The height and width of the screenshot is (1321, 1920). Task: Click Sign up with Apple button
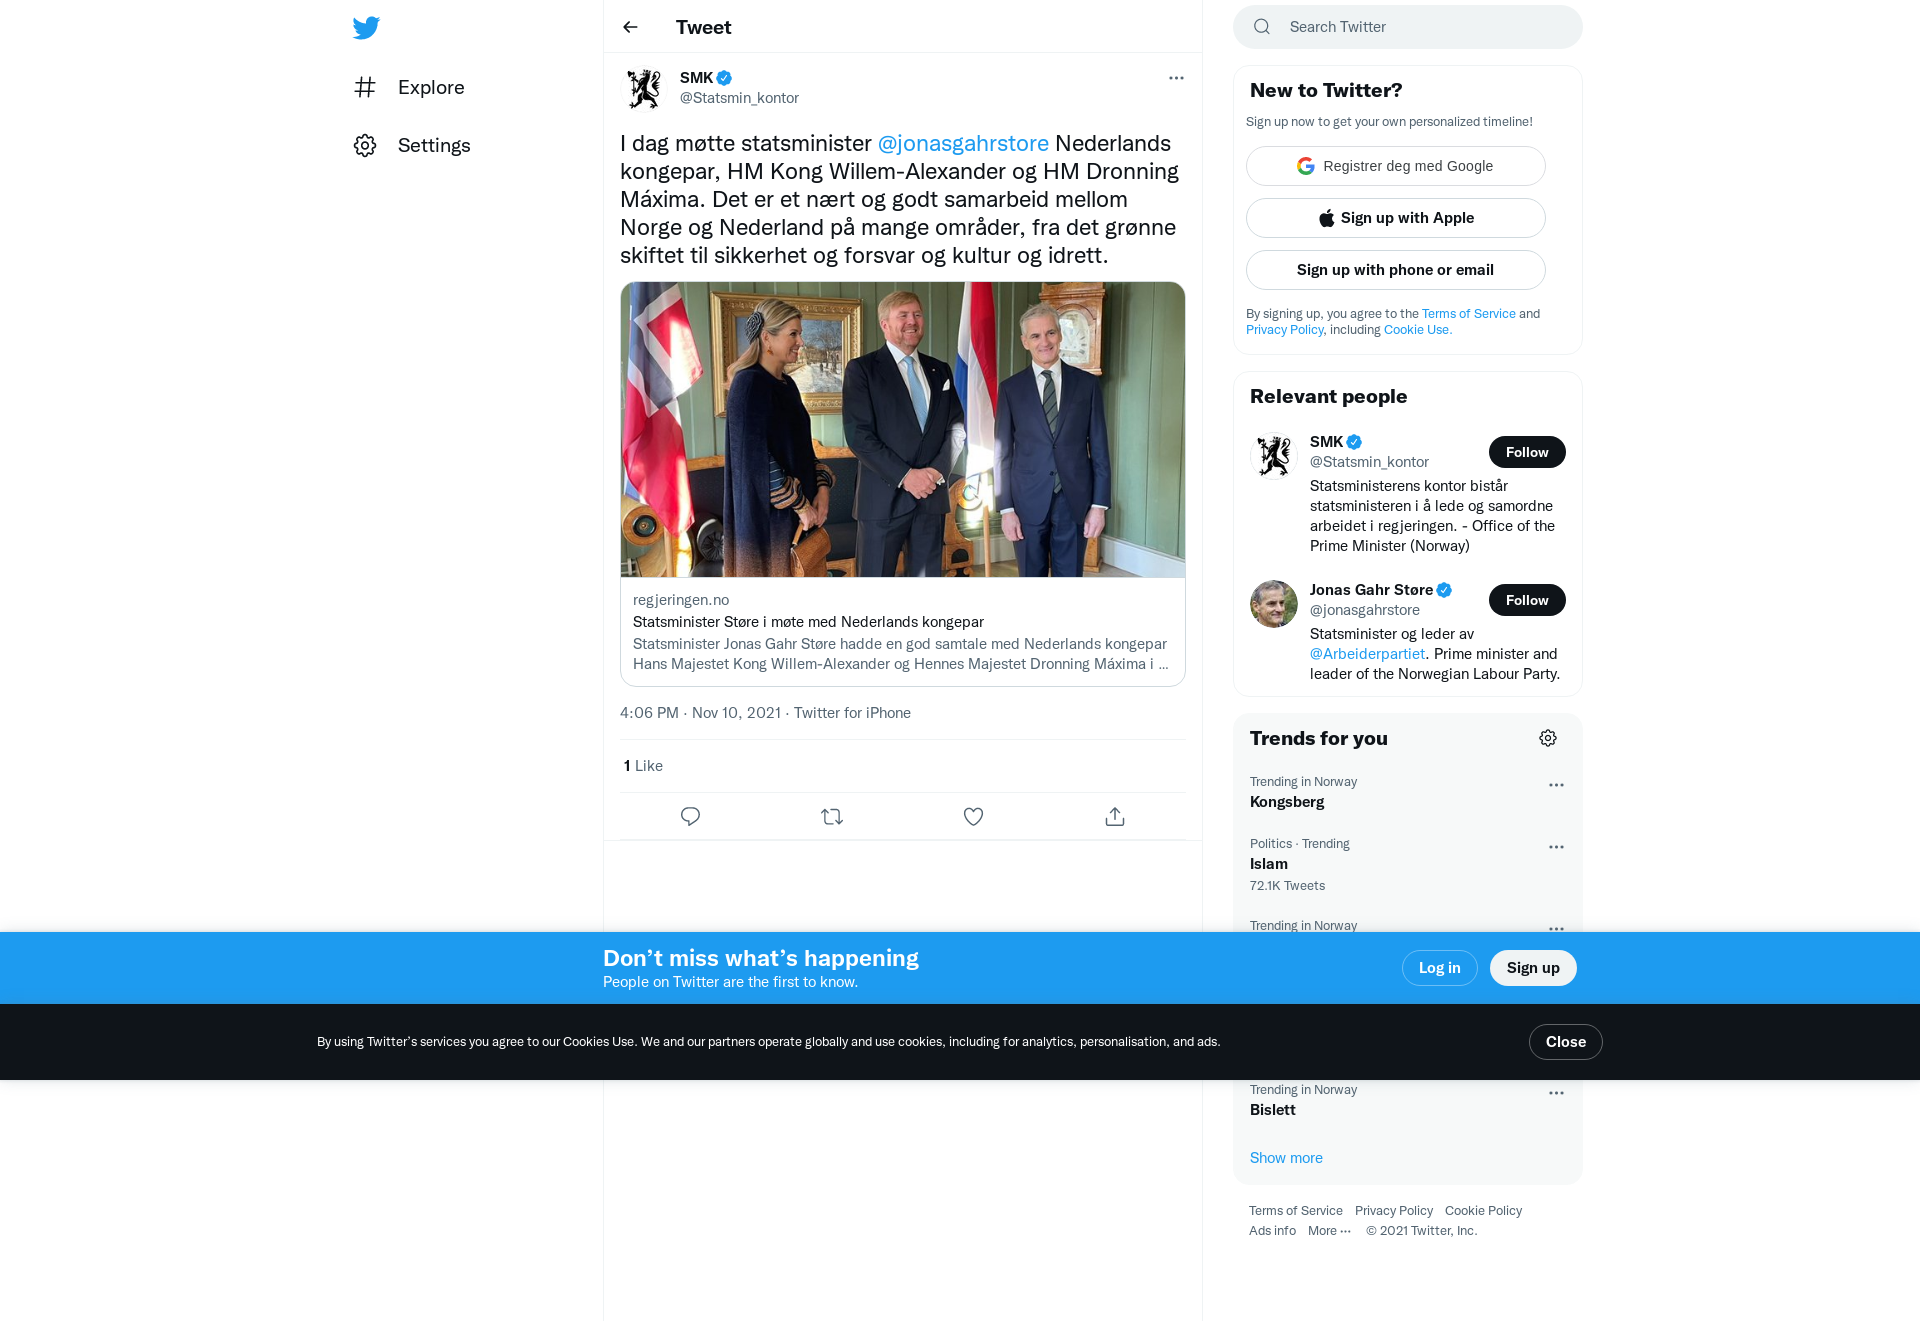pos(1395,218)
